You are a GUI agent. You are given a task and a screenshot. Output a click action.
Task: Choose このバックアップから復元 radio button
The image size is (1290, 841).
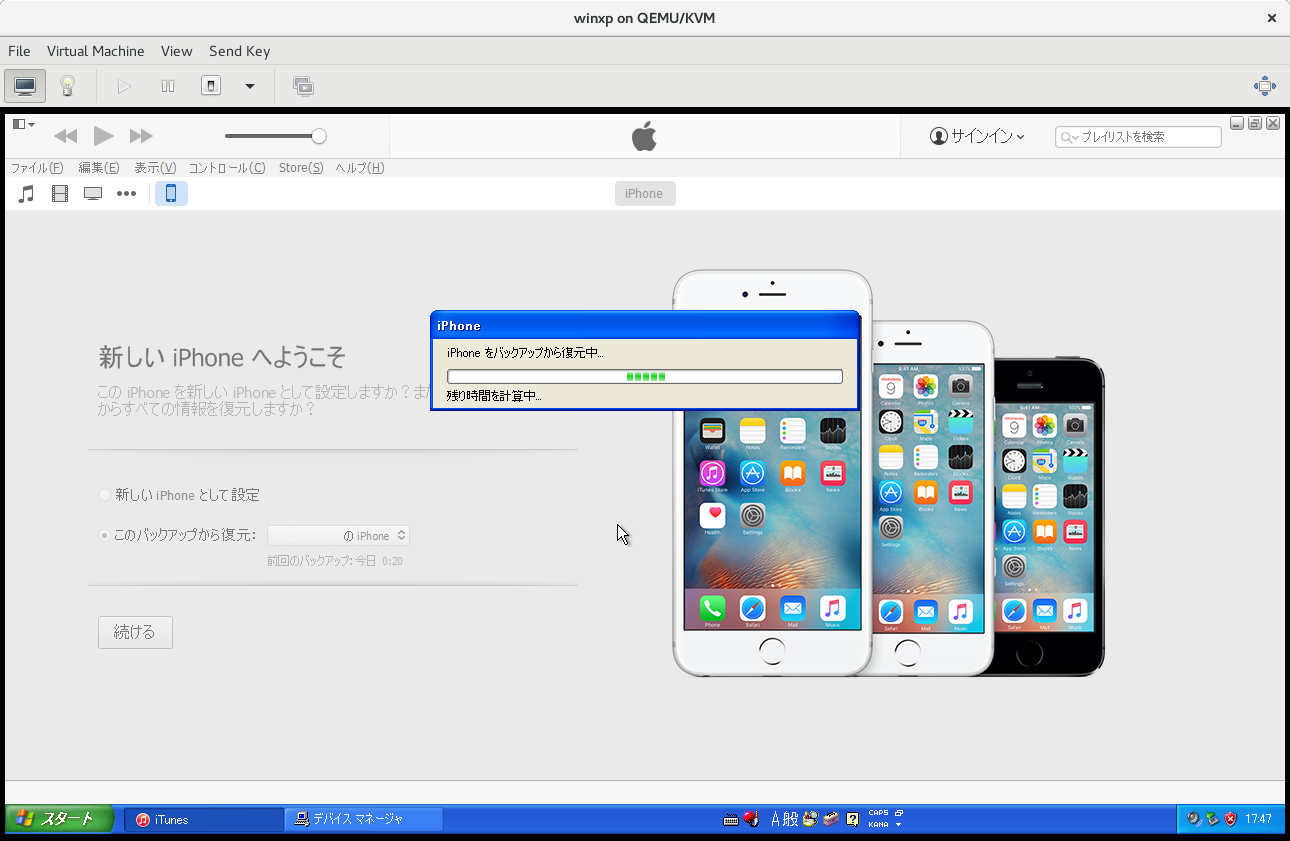(x=105, y=535)
